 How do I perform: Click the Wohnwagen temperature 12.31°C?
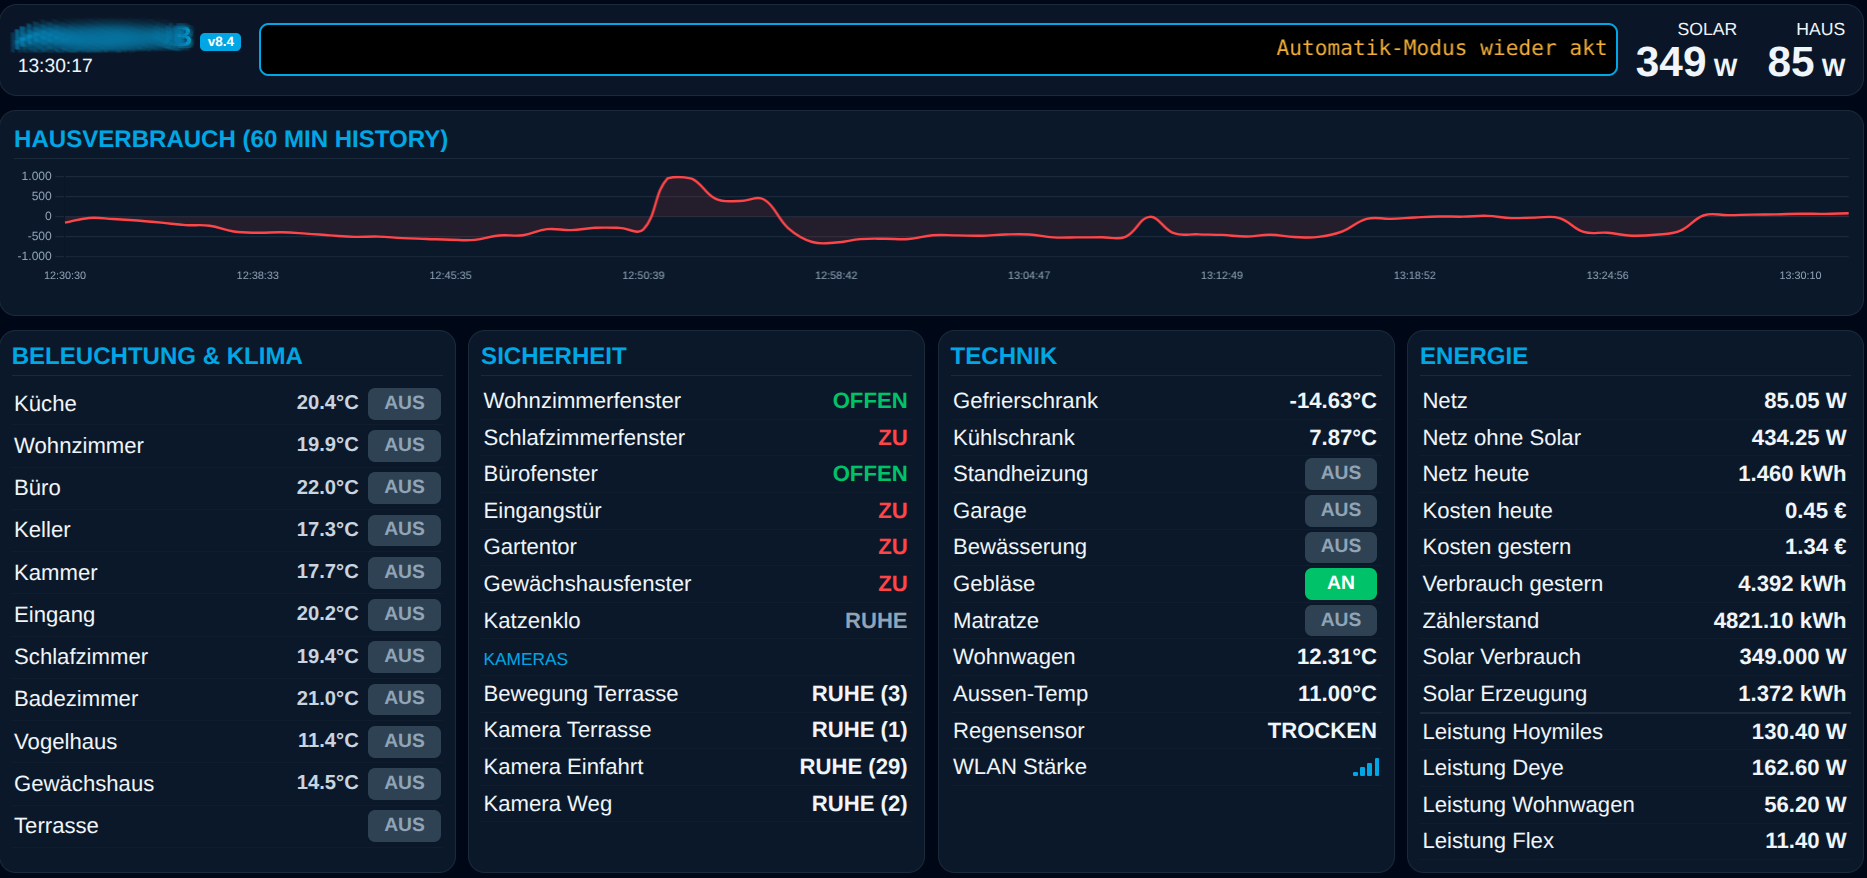click(1337, 657)
